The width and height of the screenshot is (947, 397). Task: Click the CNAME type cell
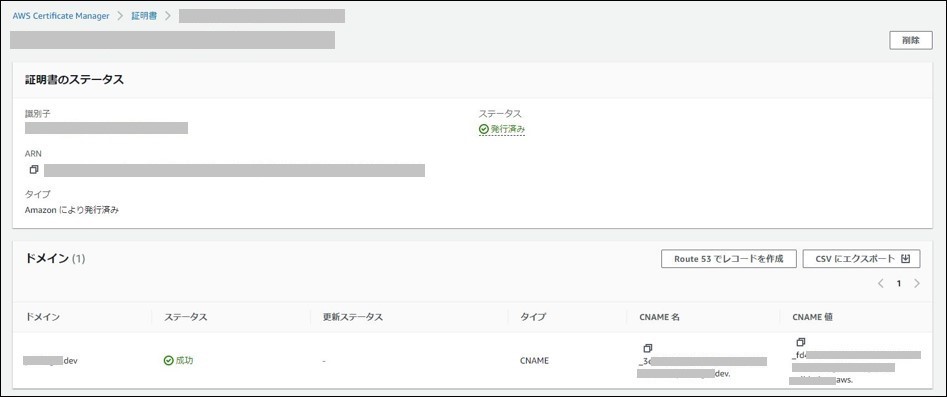click(534, 361)
